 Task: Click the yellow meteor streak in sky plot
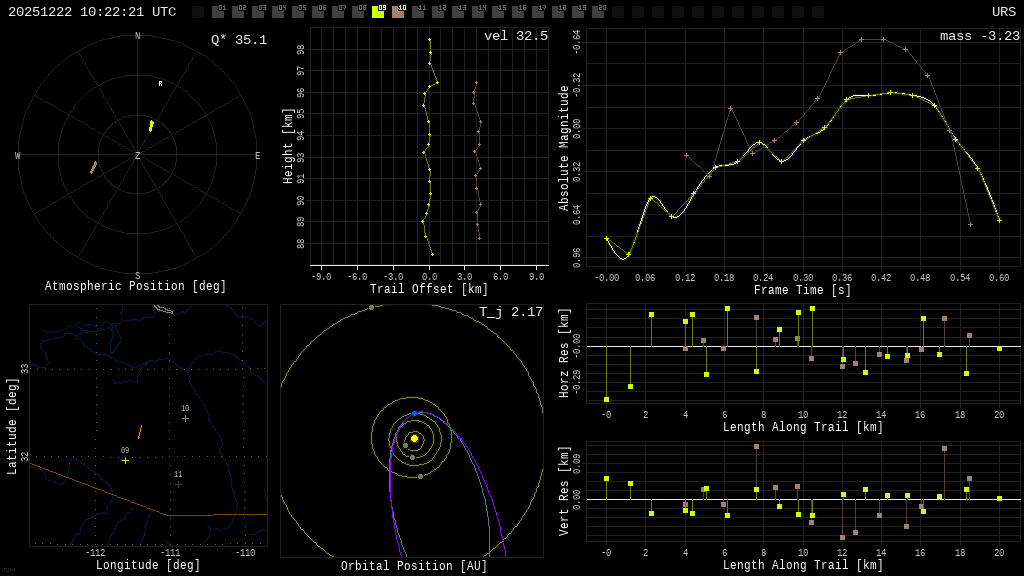tap(152, 125)
